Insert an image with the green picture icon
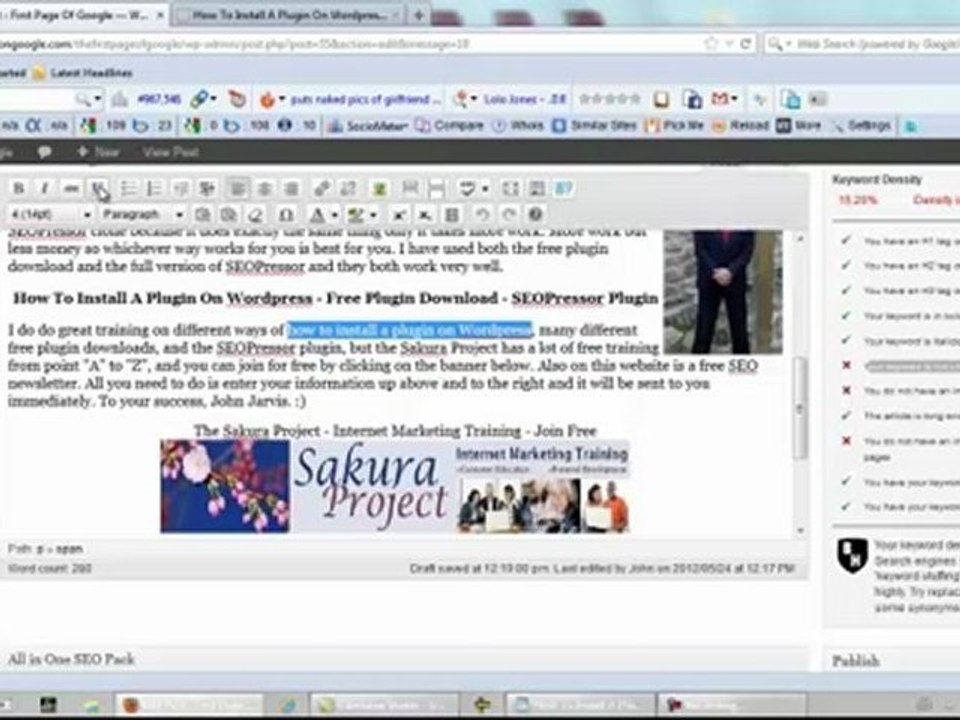Viewport: 960px width, 720px height. pyautogui.click(x=380, y=189)
